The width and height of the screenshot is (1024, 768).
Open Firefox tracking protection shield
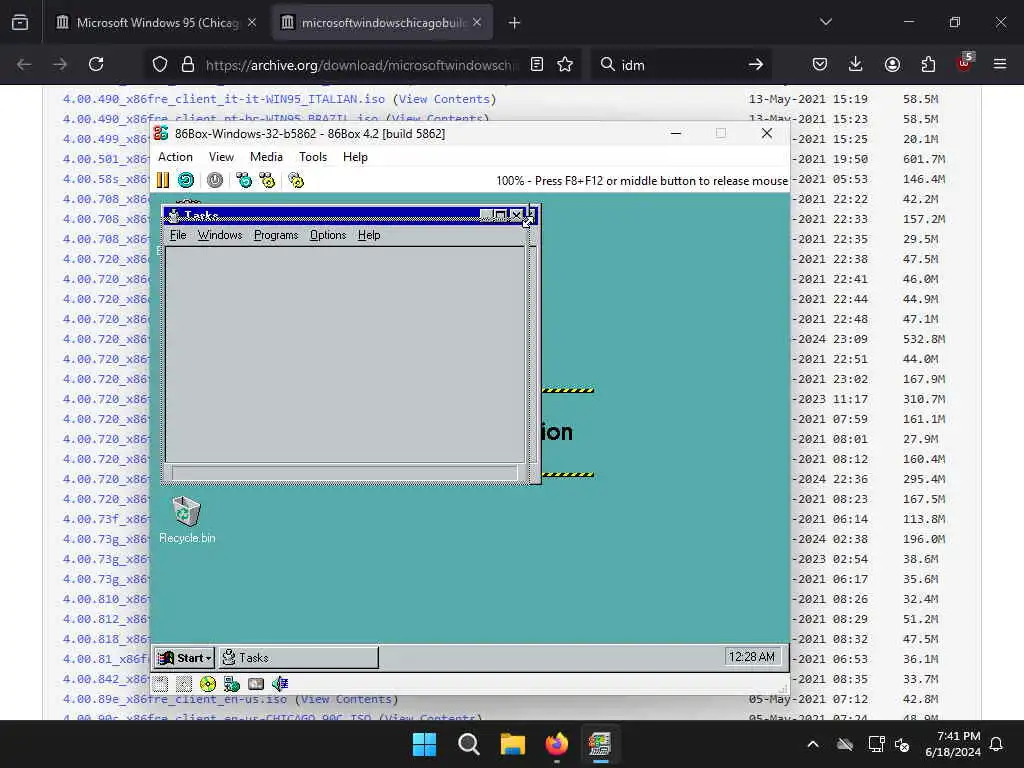tap(160, 64)
